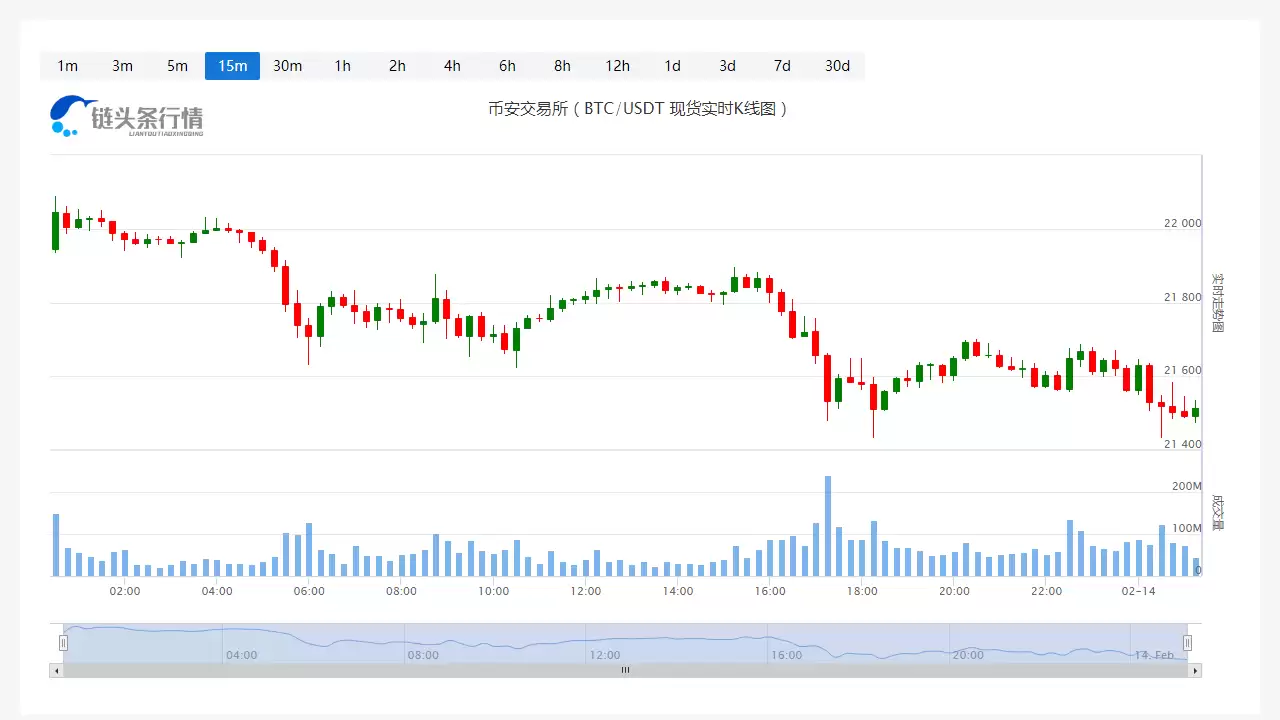Image resolution: width=1280 pixels, height=720 pixels.
Task: Select the 1h interval
Action: (x=342, y=66)
